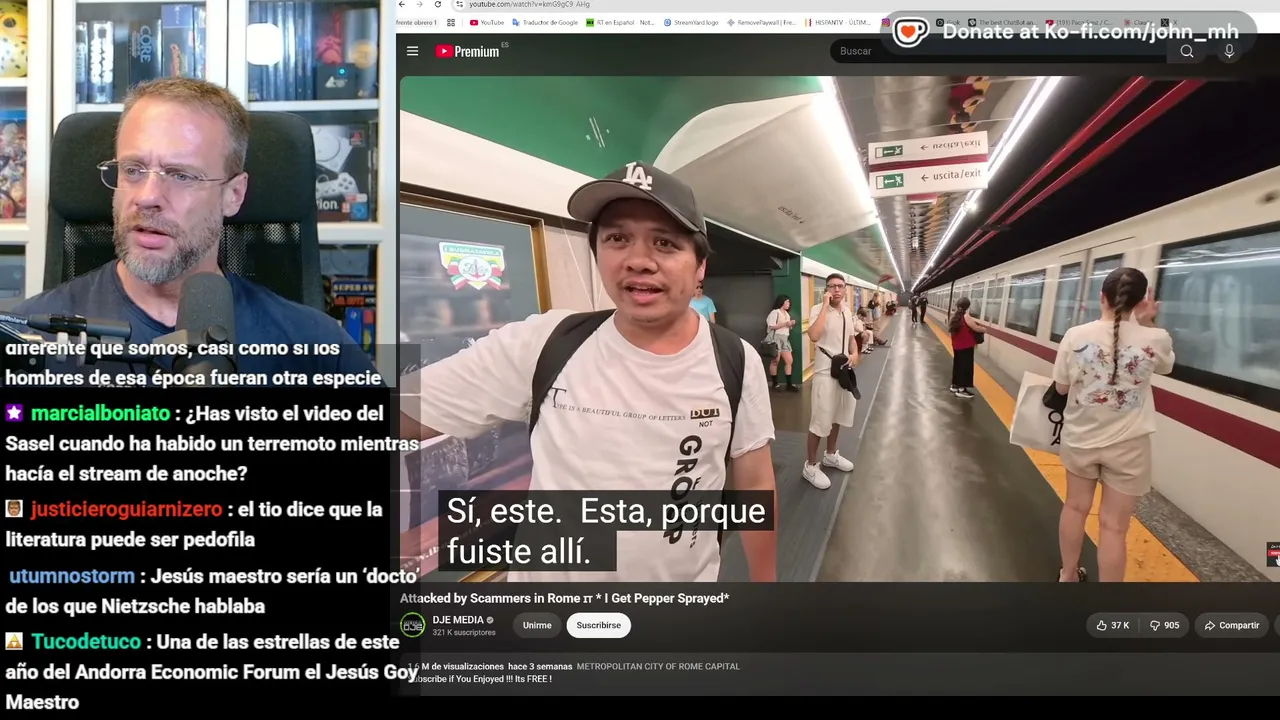Open the YouTube hamburger guide menu
The image size is (1280, 720).
[412, 51]
